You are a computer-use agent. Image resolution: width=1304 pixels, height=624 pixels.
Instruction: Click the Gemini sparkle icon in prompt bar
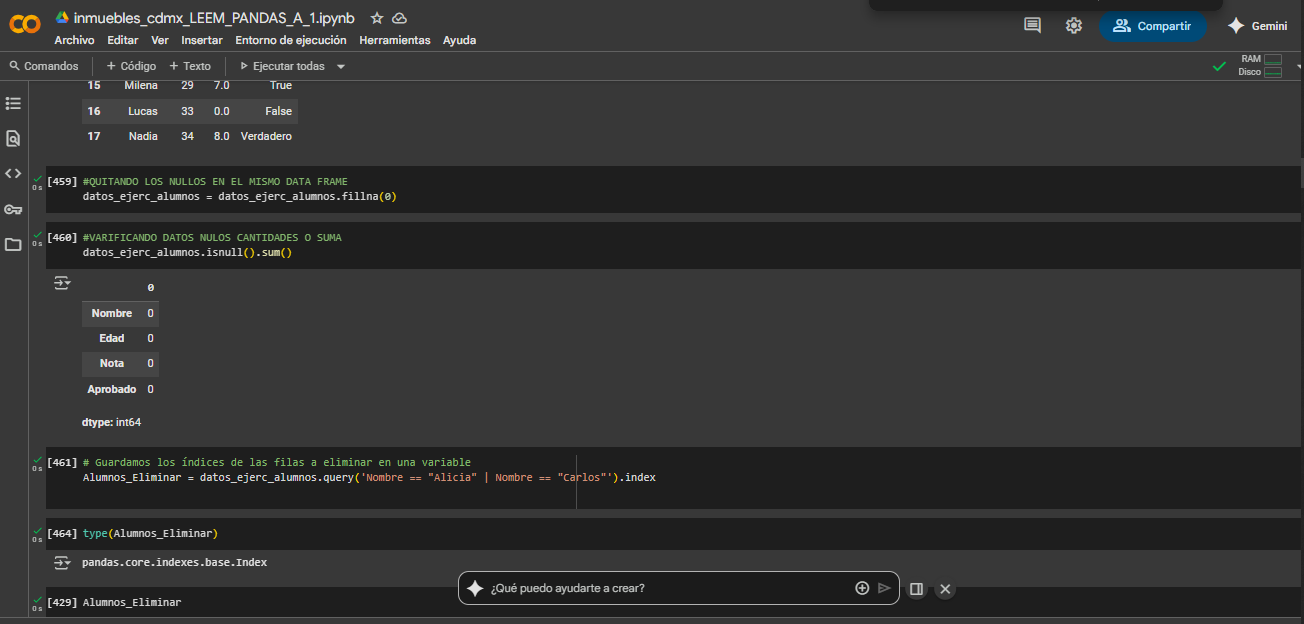[x=475, y=588]
